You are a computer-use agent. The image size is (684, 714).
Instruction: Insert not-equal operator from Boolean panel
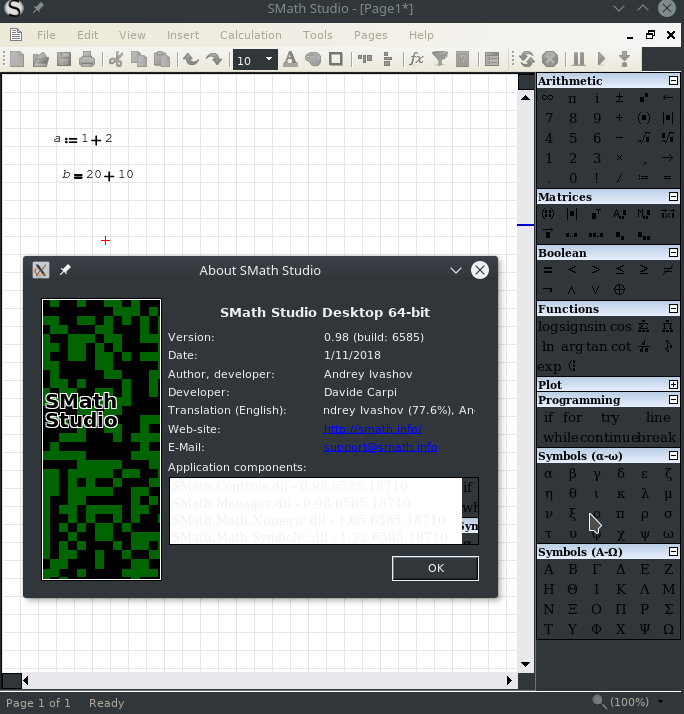tap(668, 270)
